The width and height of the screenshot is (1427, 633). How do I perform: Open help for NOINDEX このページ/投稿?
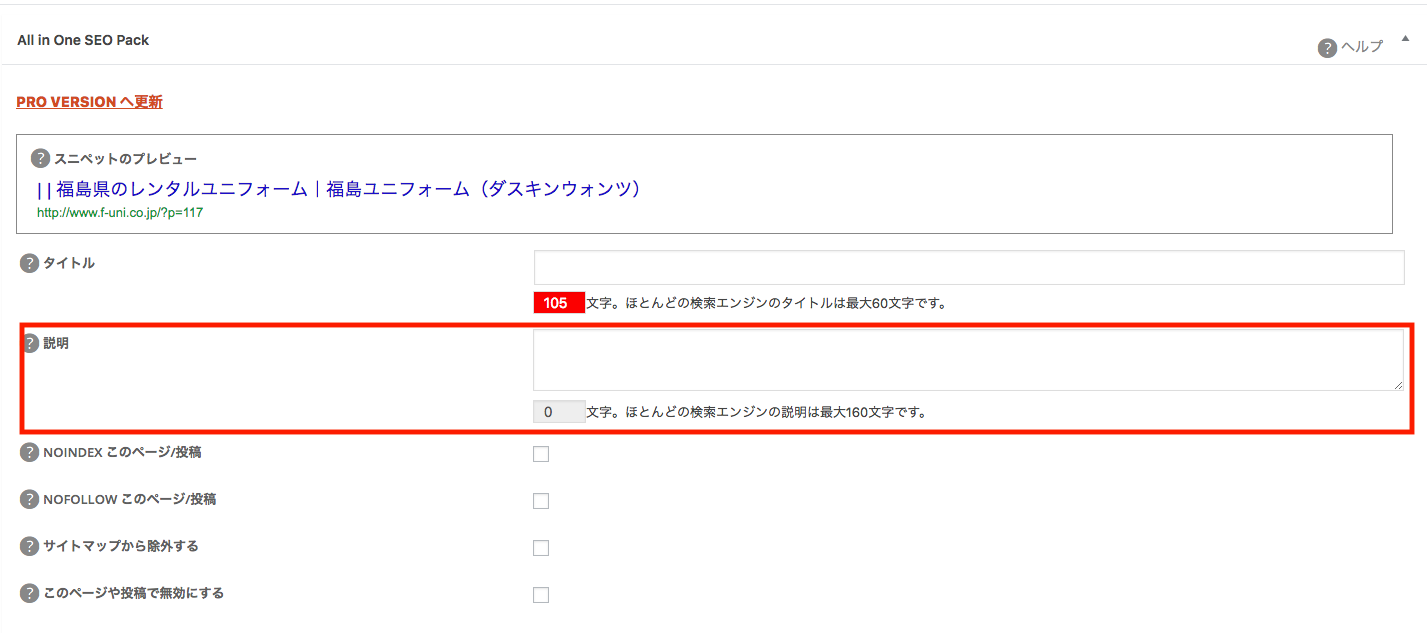(x=30, y=453)
